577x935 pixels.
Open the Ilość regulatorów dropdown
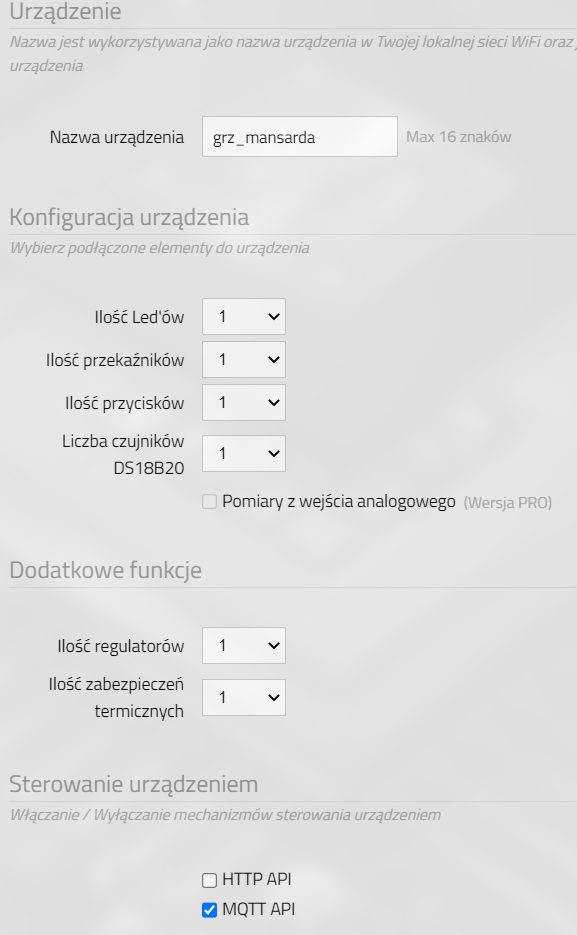tap(244, 645)
